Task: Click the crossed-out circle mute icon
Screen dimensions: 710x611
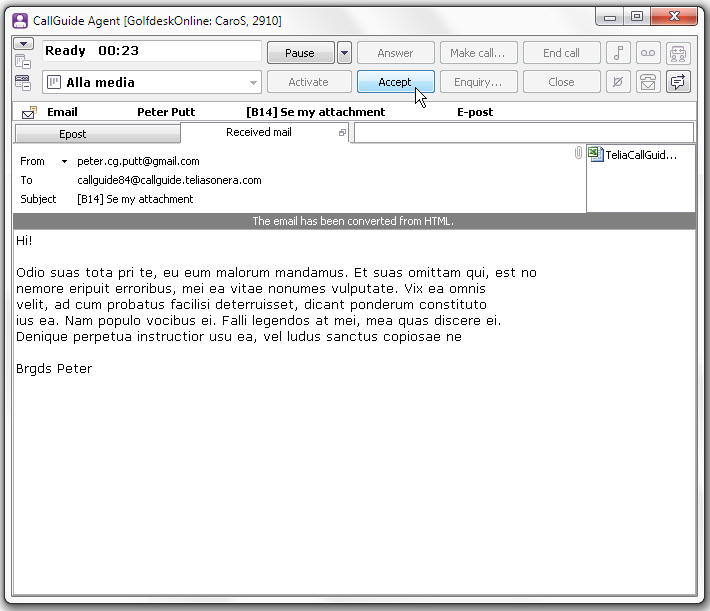Action: point(619,82)
